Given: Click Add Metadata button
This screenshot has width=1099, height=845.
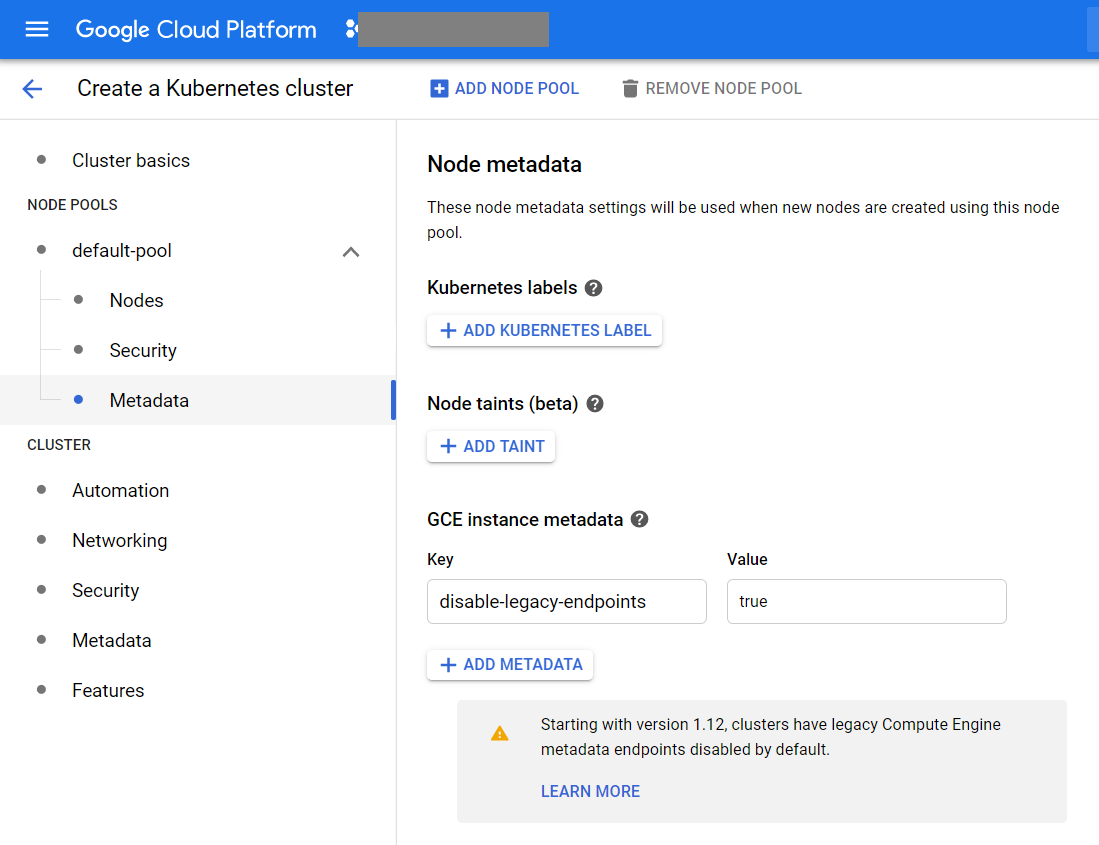Looking at the screenshot, I should tap(510, 664).
